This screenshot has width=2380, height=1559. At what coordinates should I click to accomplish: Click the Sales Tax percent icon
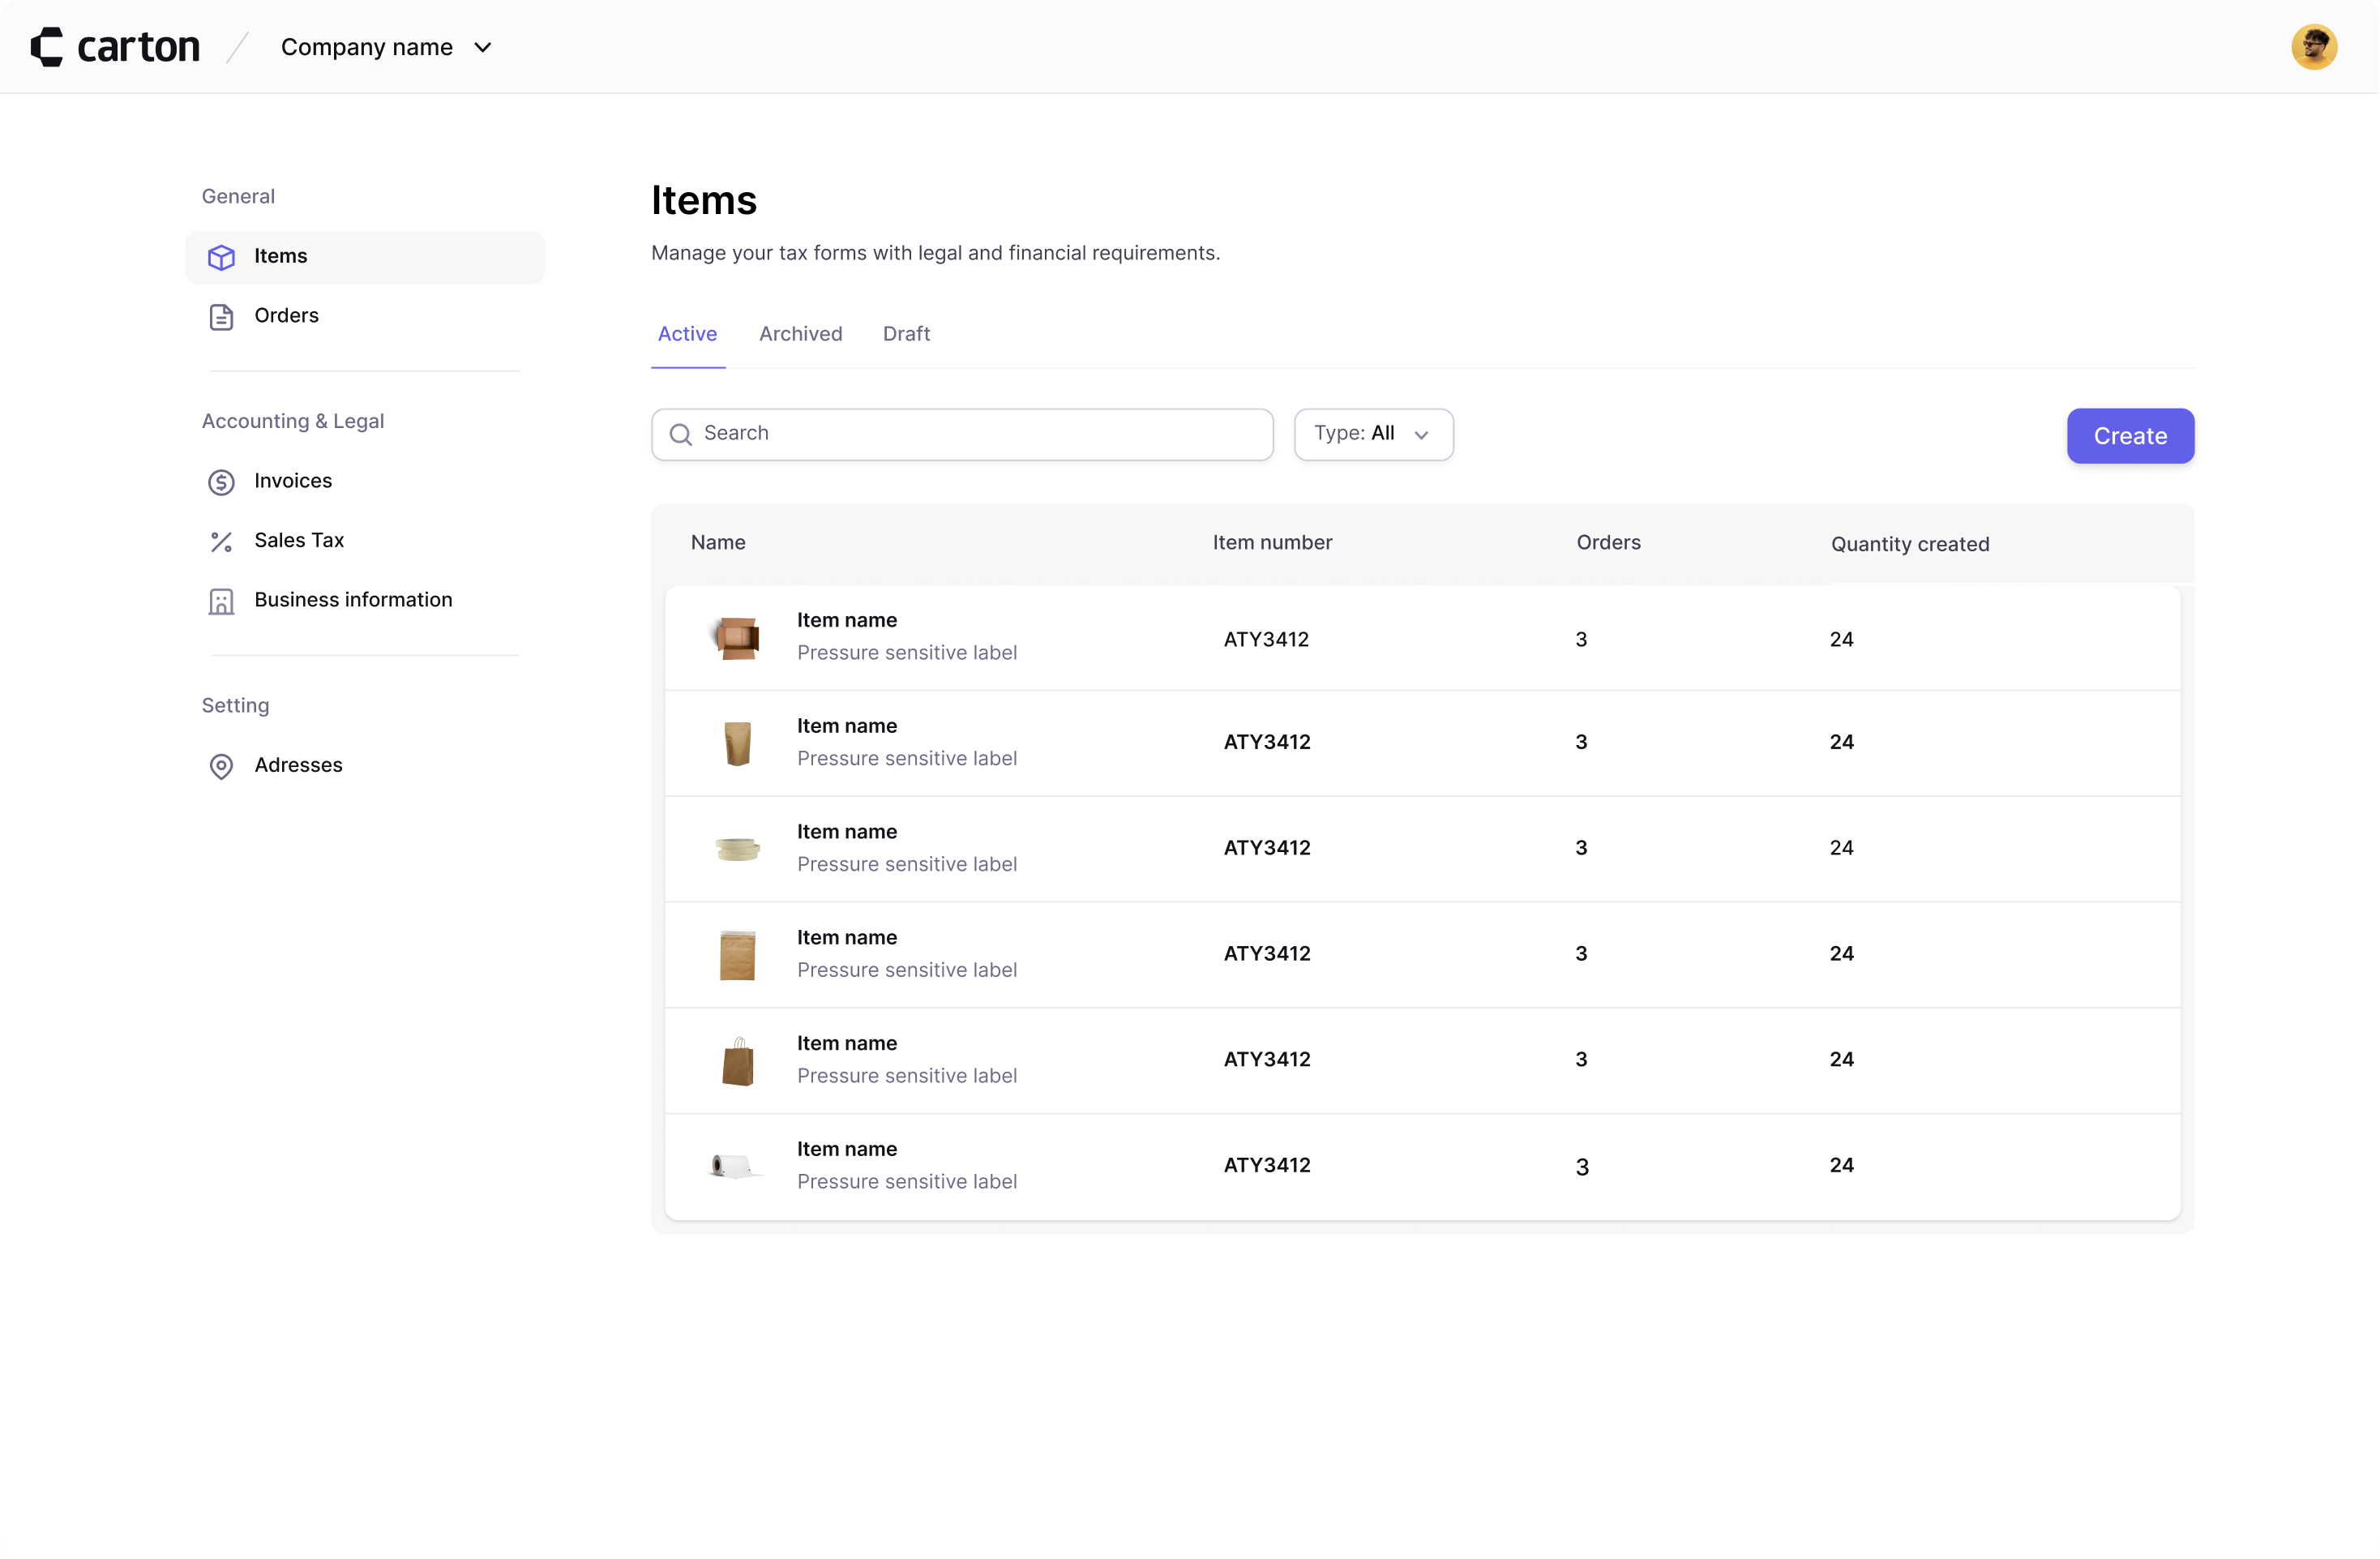click(221, 541)
